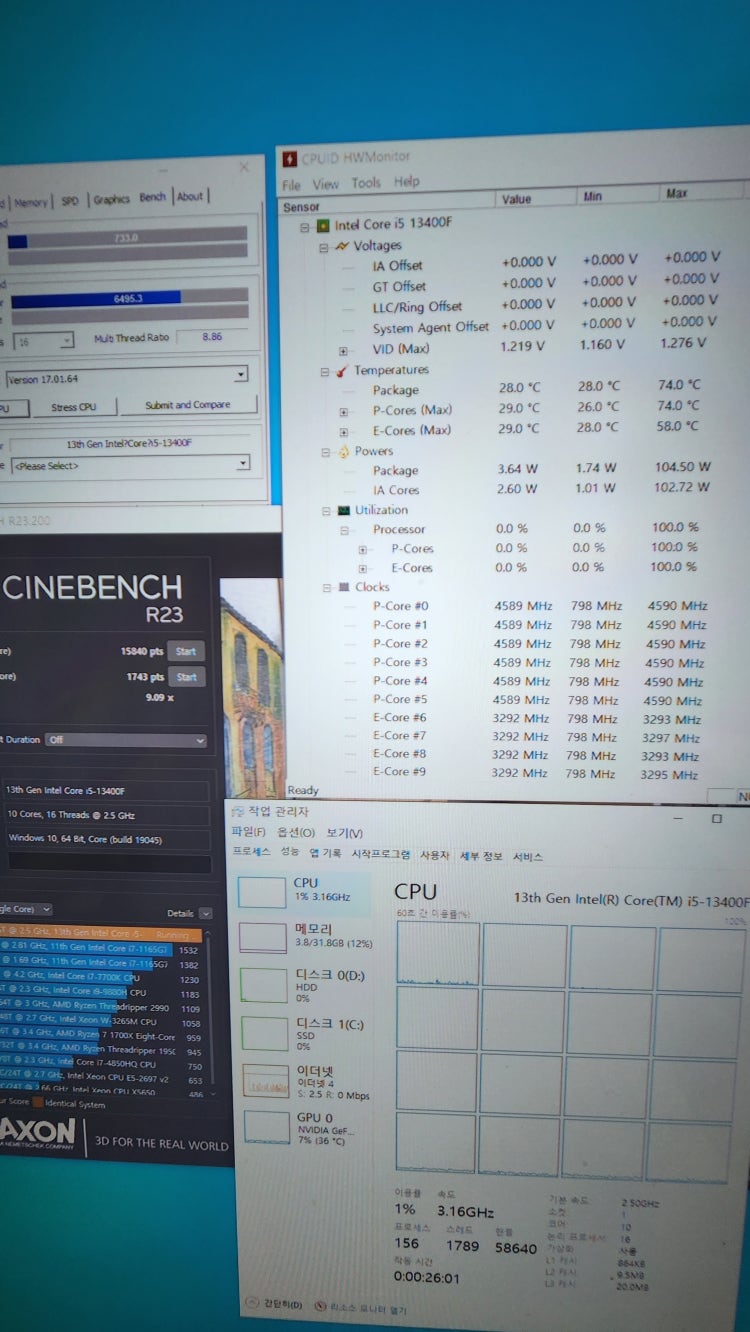Open the Single Core ranking dropdown in Cinebench
Viewport: 750px width, 1332px height.
coord(26,909)
